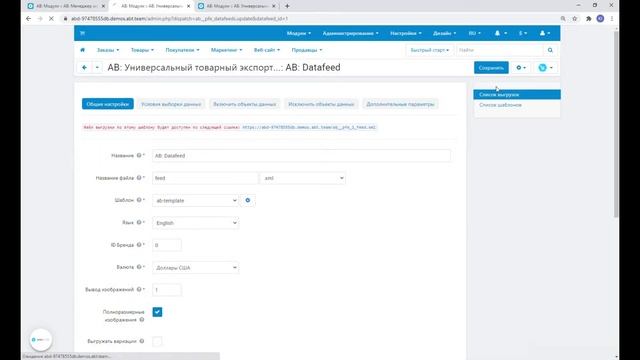Click the ID бренда input field
The height and width of the screenshot is (360, 640).
pyautogui.click(x=167, y=245)
